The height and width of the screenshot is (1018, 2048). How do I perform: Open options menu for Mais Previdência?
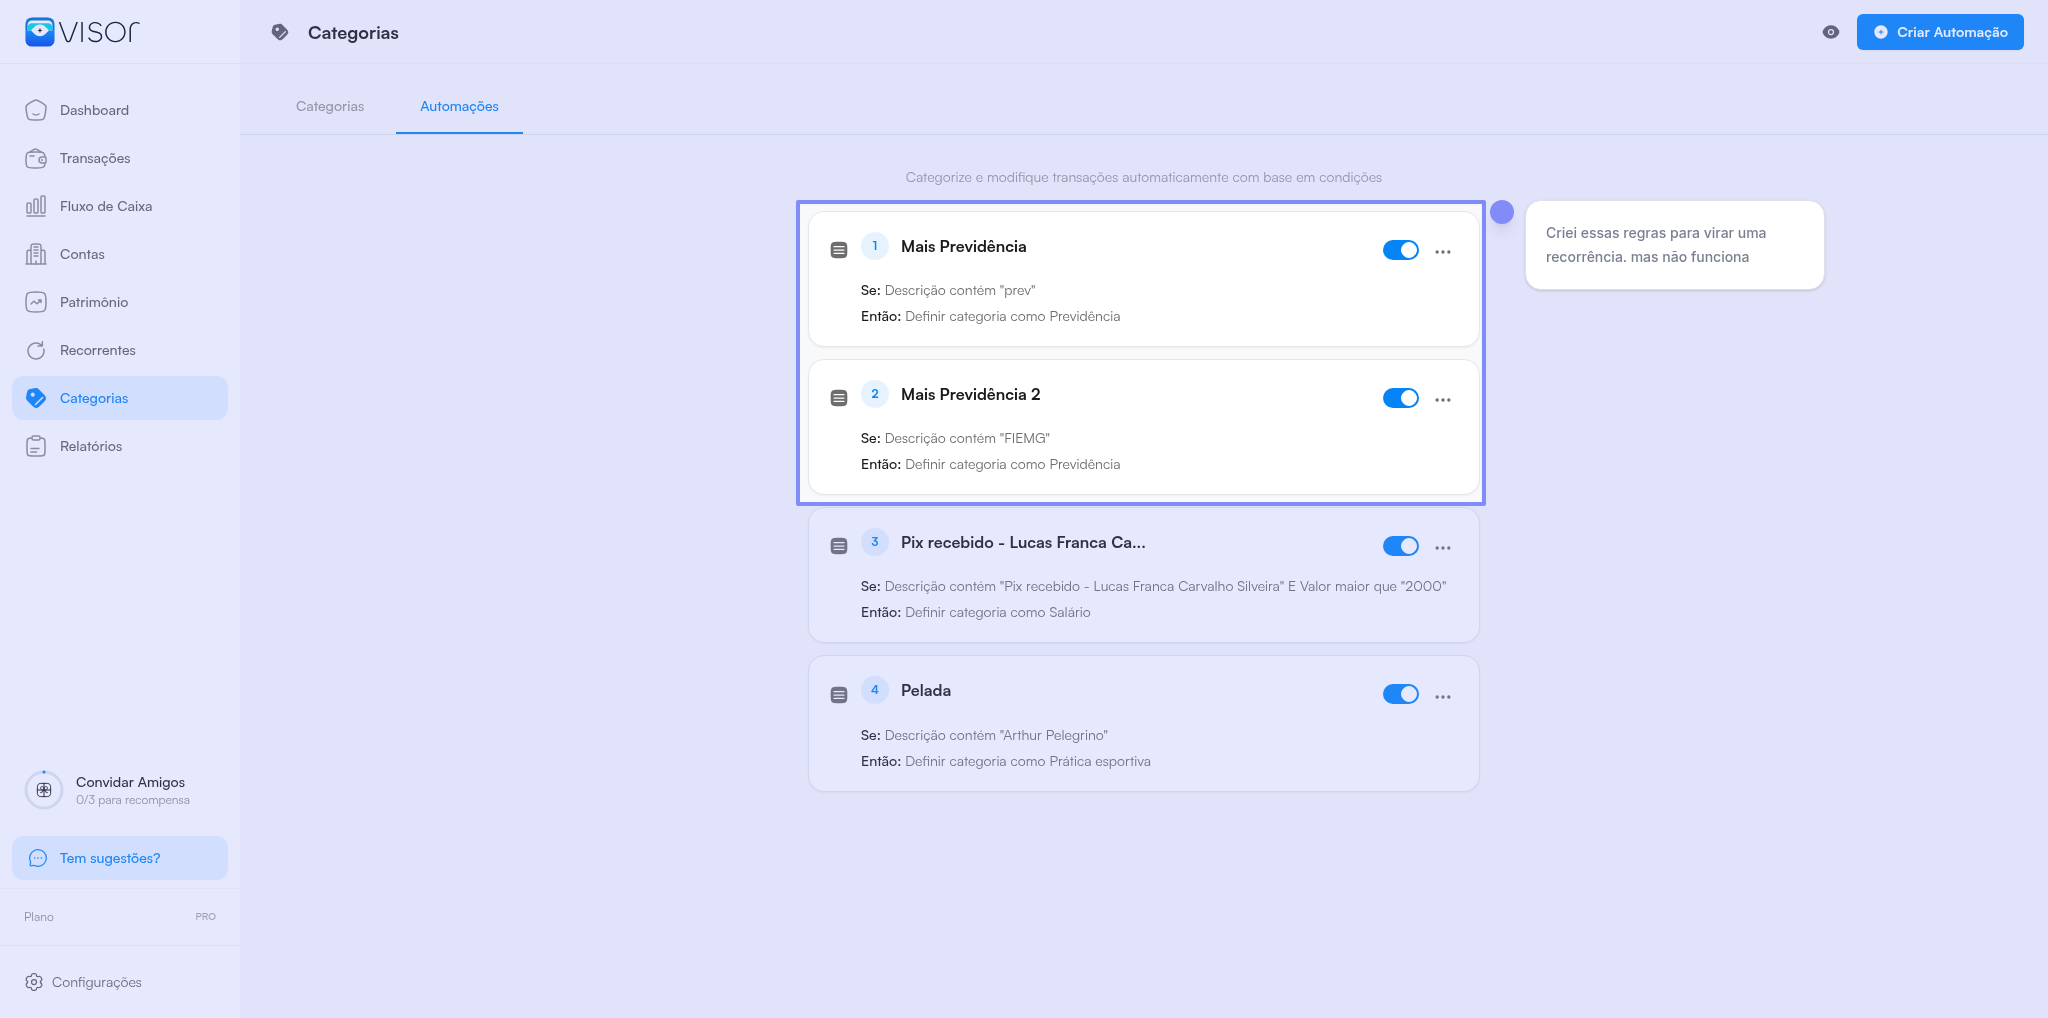pos(1443,252)
